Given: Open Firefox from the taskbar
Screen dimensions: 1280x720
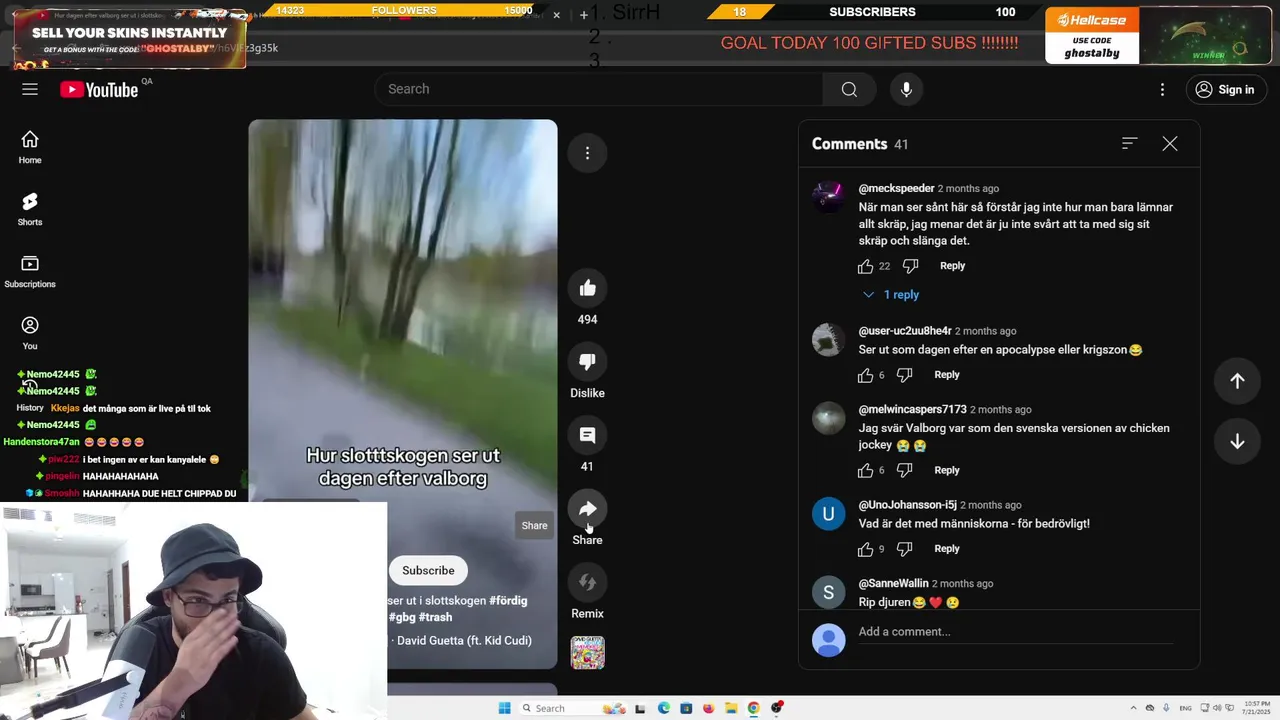Looking at the screenshot, I should point(709,708).
